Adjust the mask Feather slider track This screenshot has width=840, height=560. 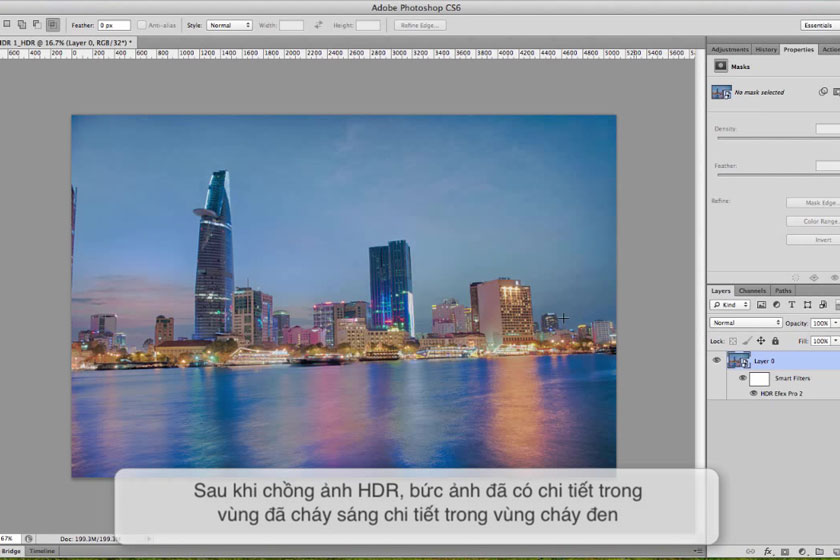click(x=778, y=175)
